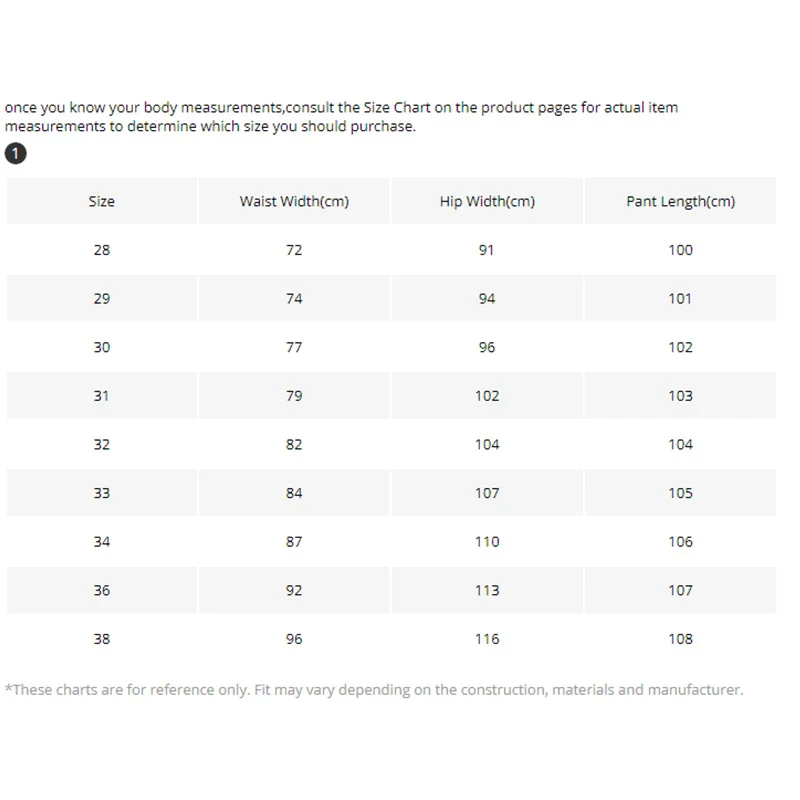800x800 pixels.
Task: Select the size 29 cell
Action: point(102,298)
